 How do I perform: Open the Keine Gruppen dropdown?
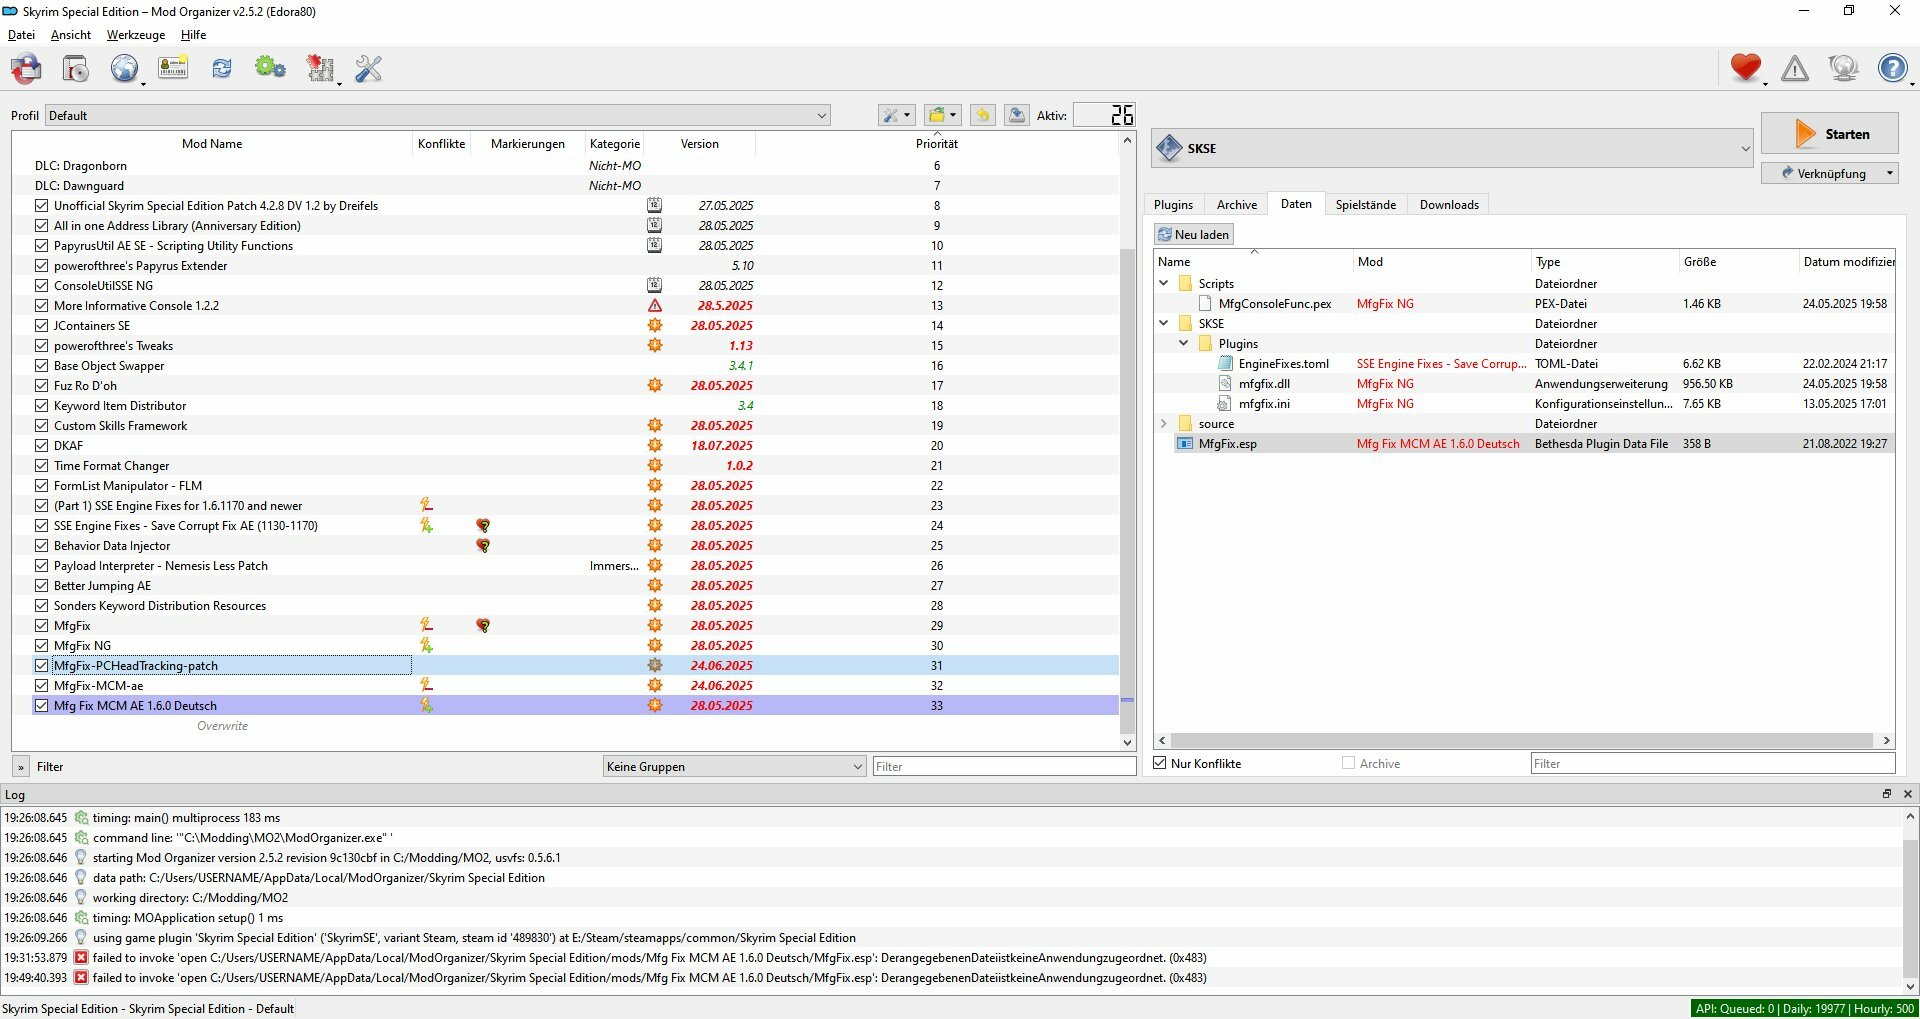[734, 766]
